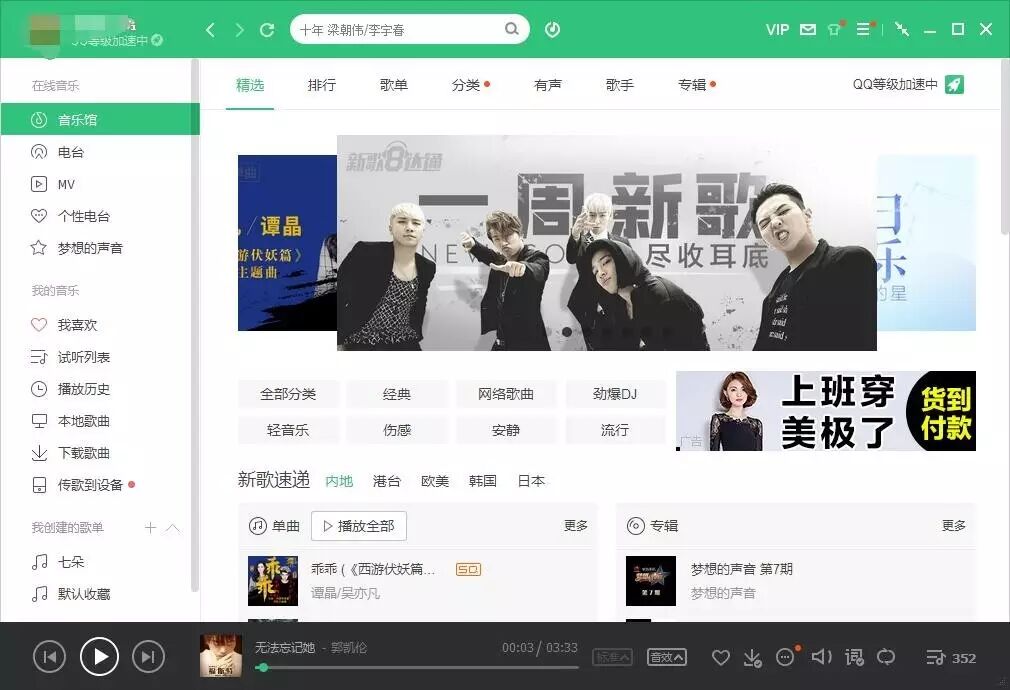Click the next track button
Viewport: 1010px width, 690px height.
click(x=149, y=656)
